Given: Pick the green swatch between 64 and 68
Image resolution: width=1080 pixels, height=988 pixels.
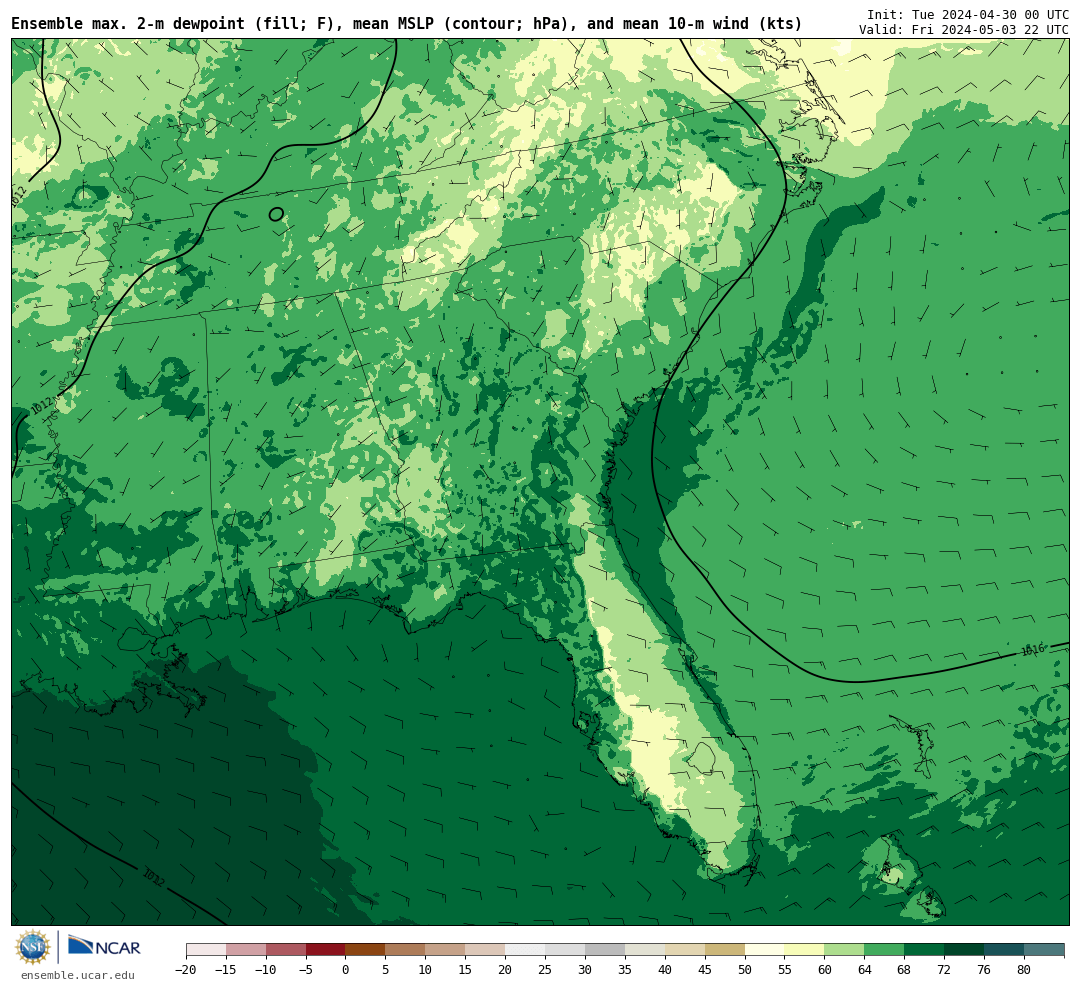Looking at the screenshot, I should coord(884,950).
